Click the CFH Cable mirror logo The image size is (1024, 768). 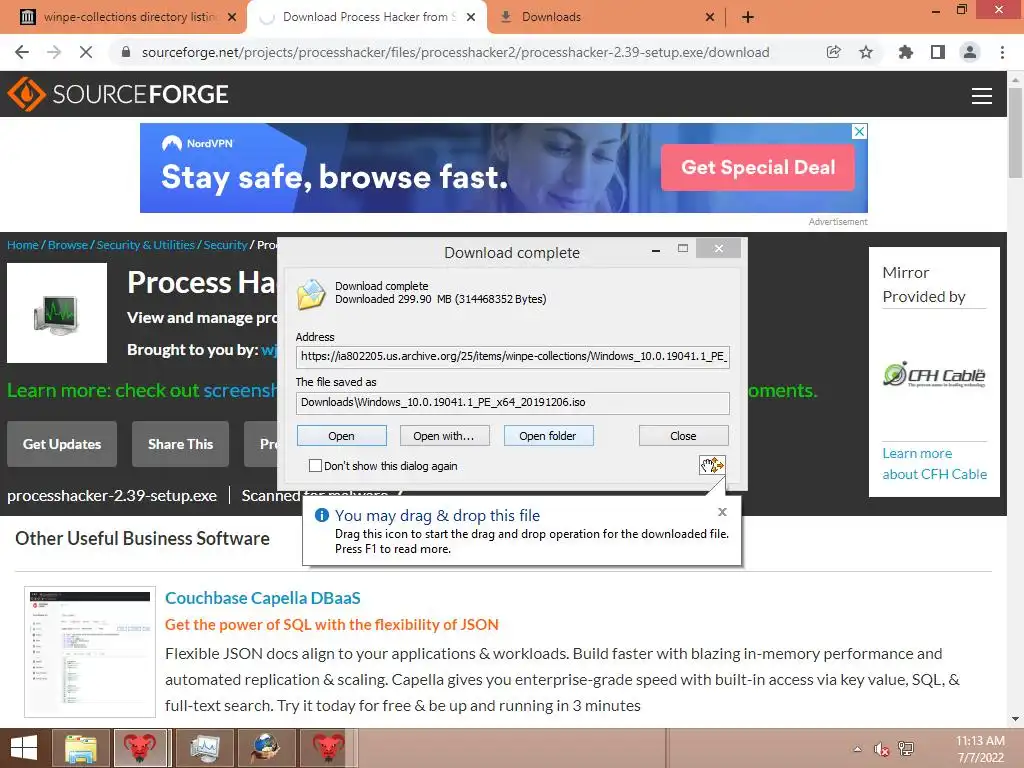pos(934,375)
